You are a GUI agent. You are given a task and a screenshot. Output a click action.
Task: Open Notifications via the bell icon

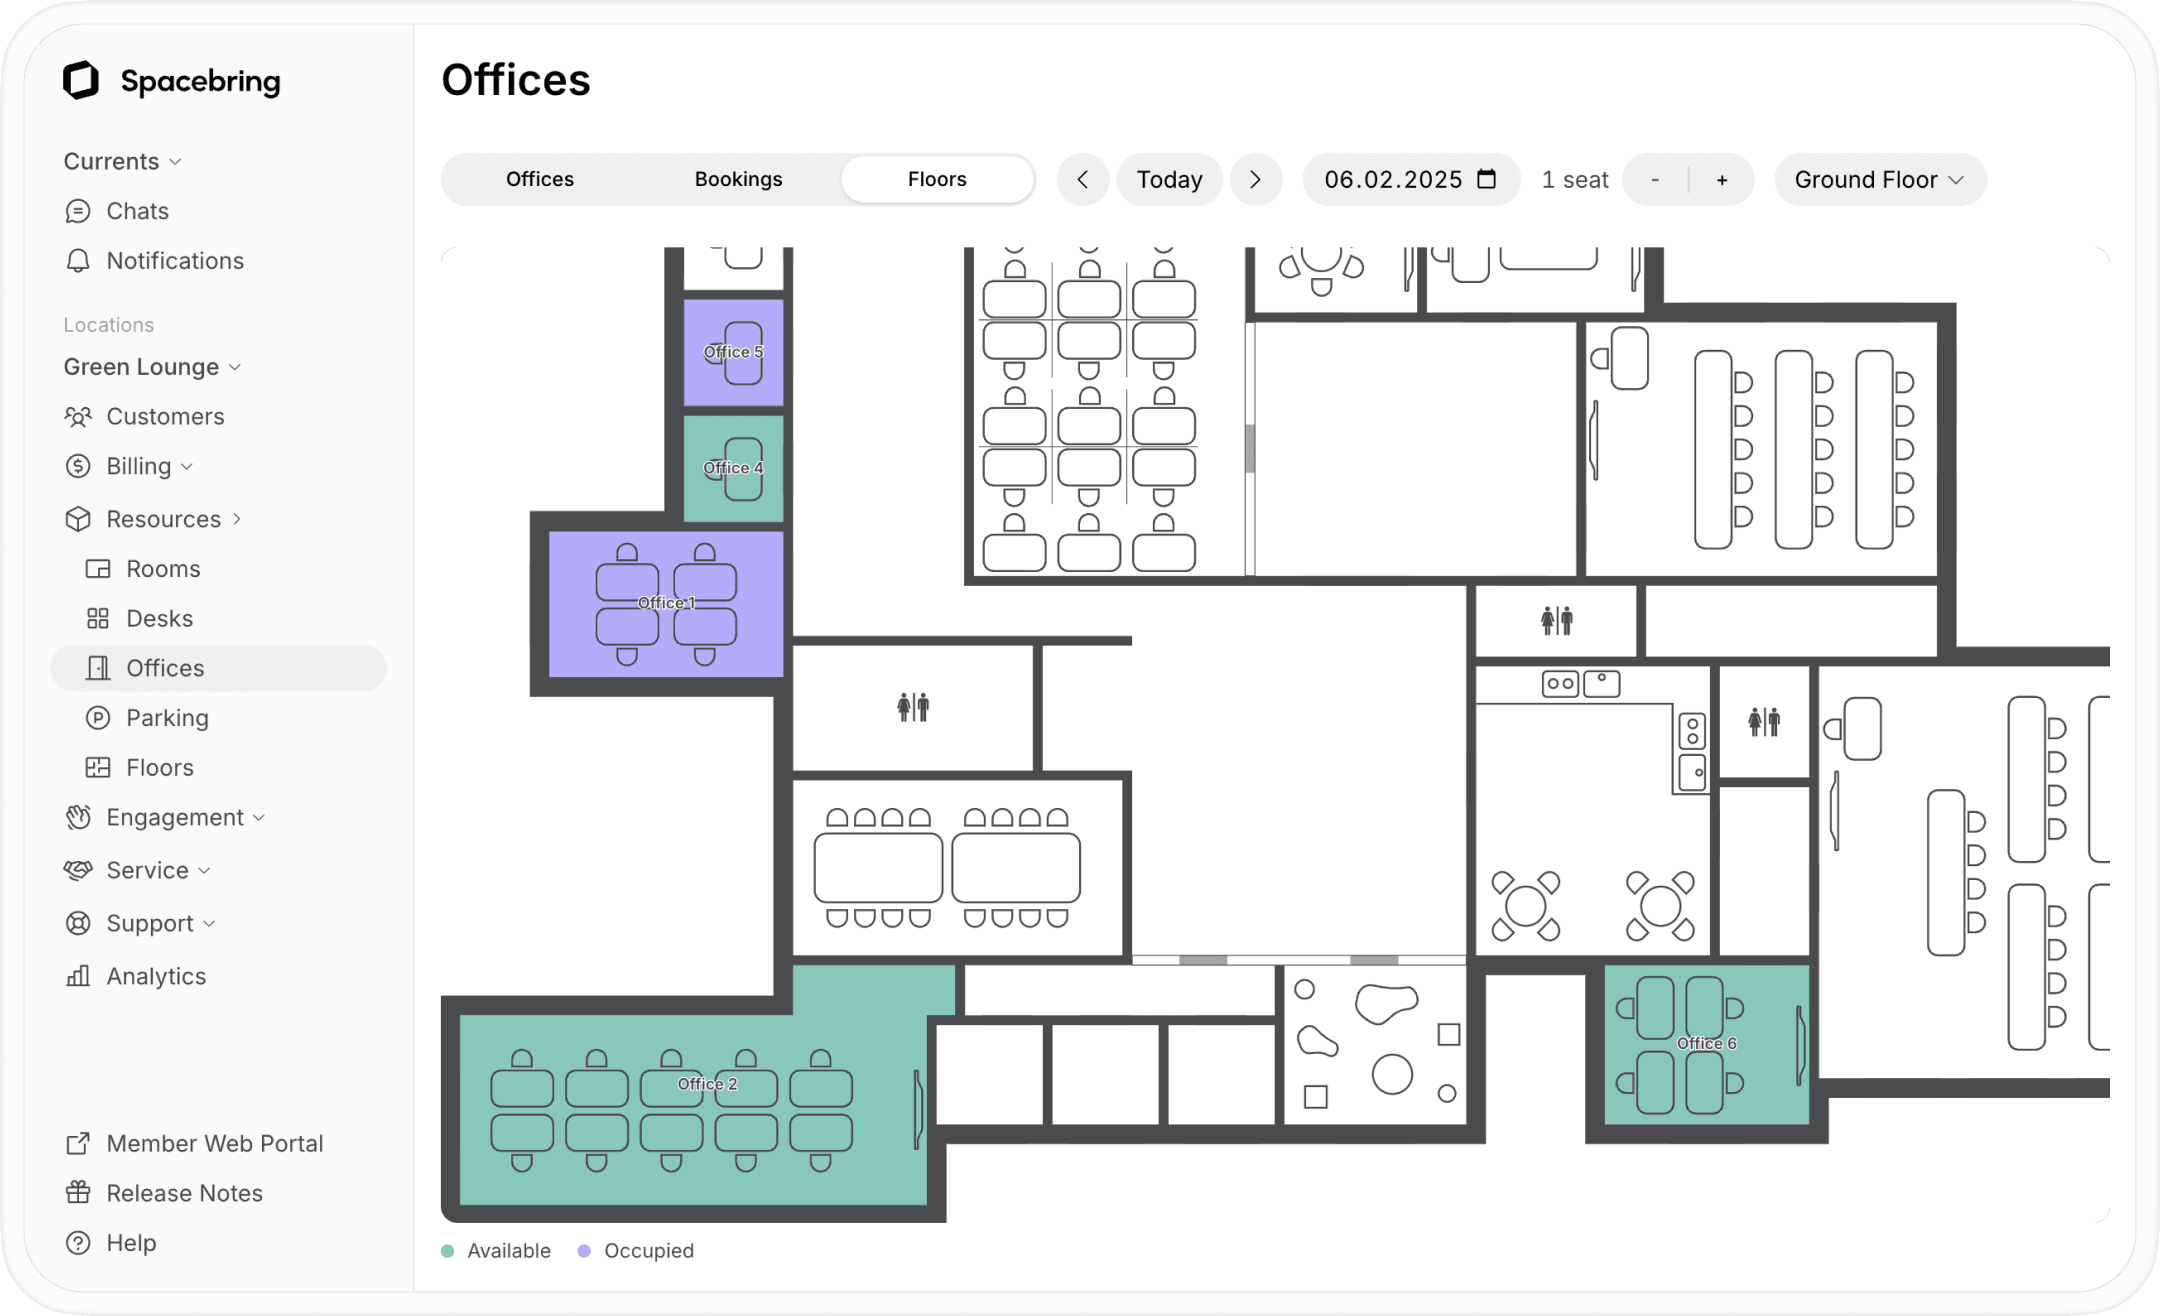tap(78, 261)
